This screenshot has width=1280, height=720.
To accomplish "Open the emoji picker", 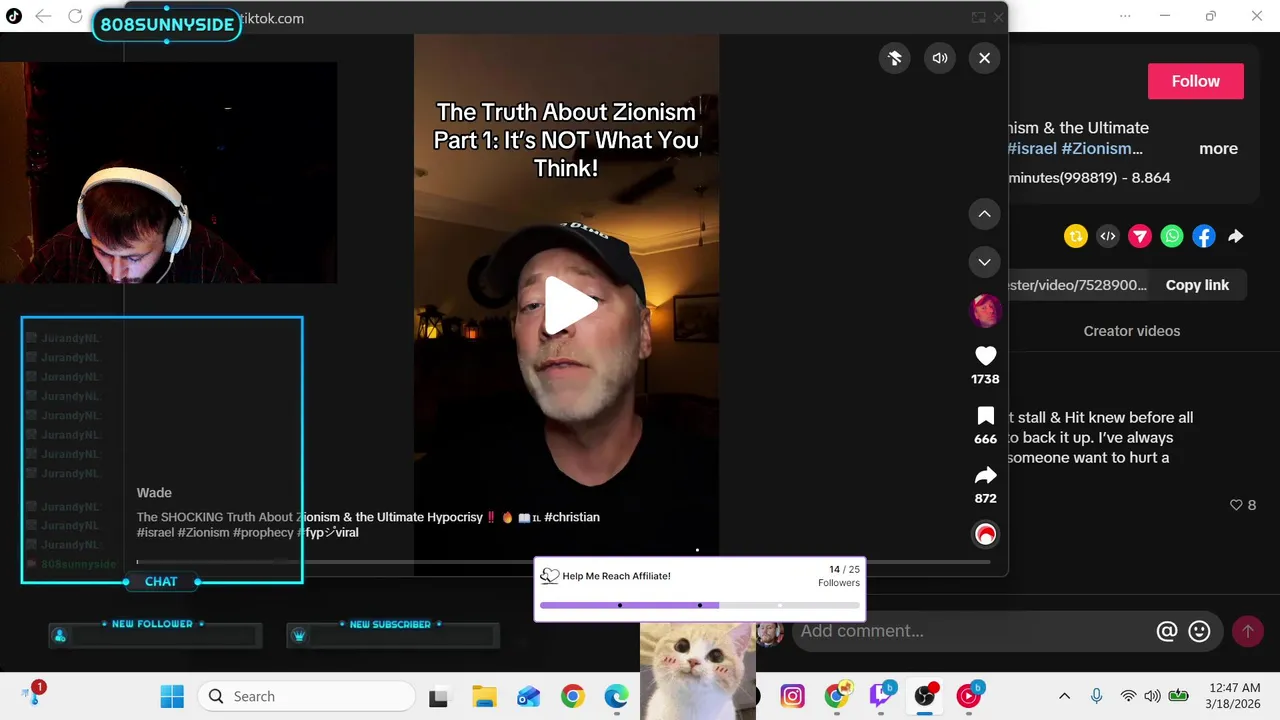I will click(x=1199, y=631).
